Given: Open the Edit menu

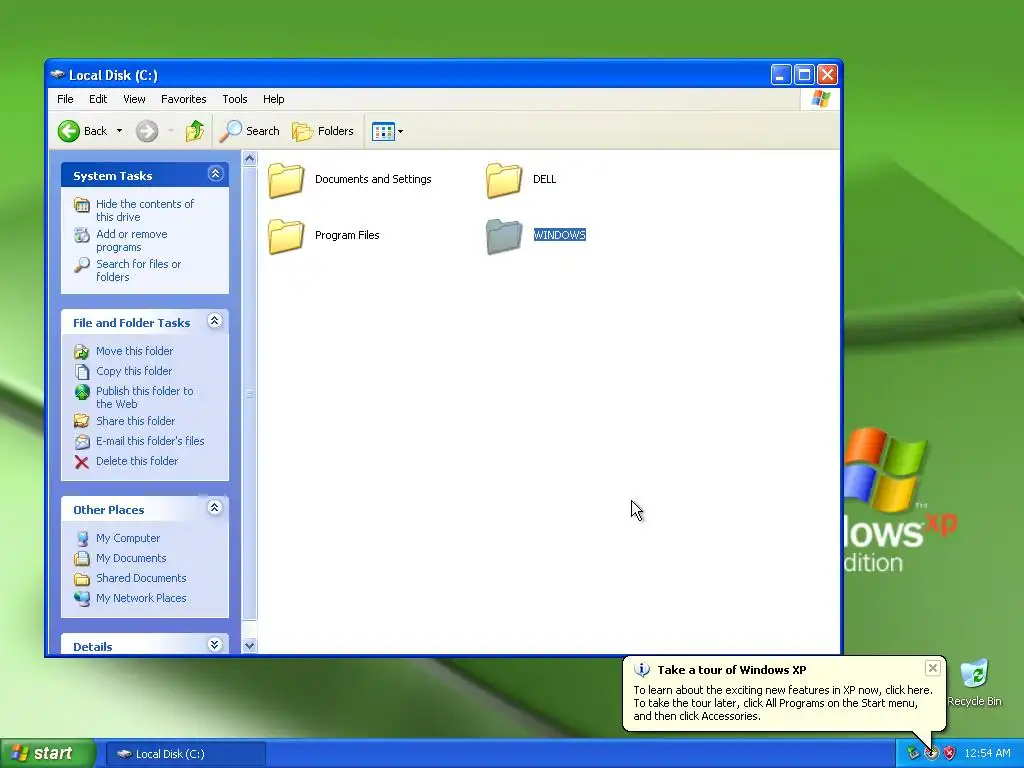Looking at the screenshot, I should click(x=98, y=99).
